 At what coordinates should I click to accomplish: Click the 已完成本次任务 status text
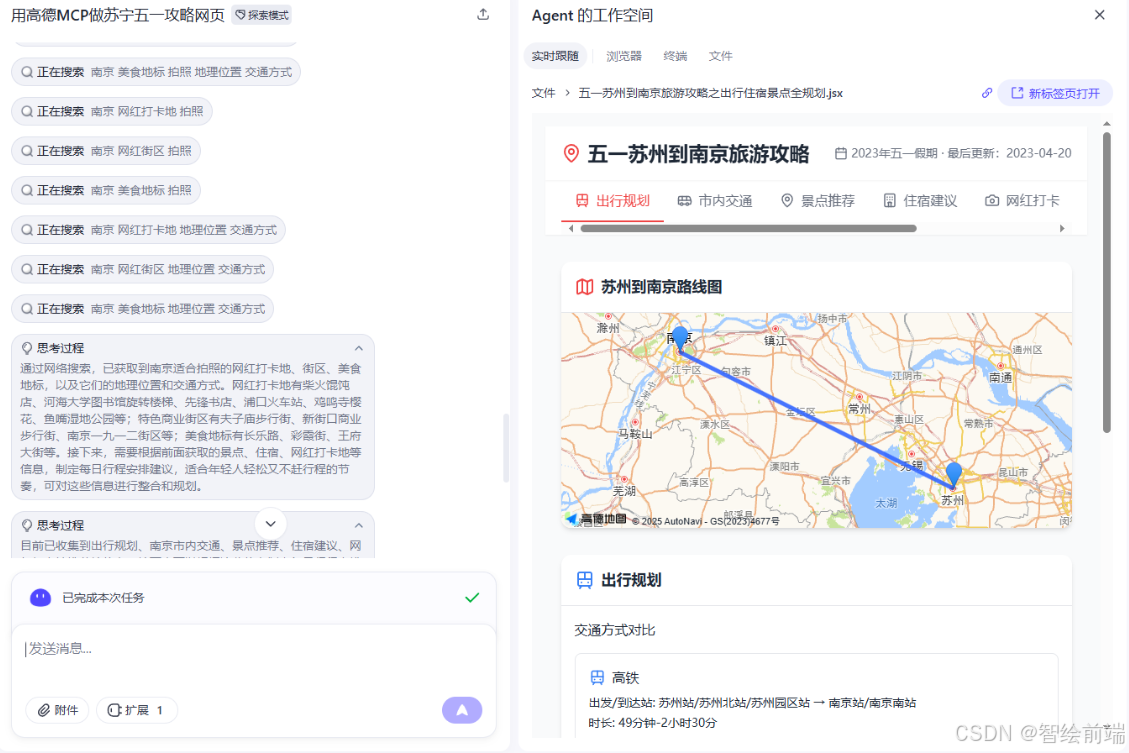[103, 598]
